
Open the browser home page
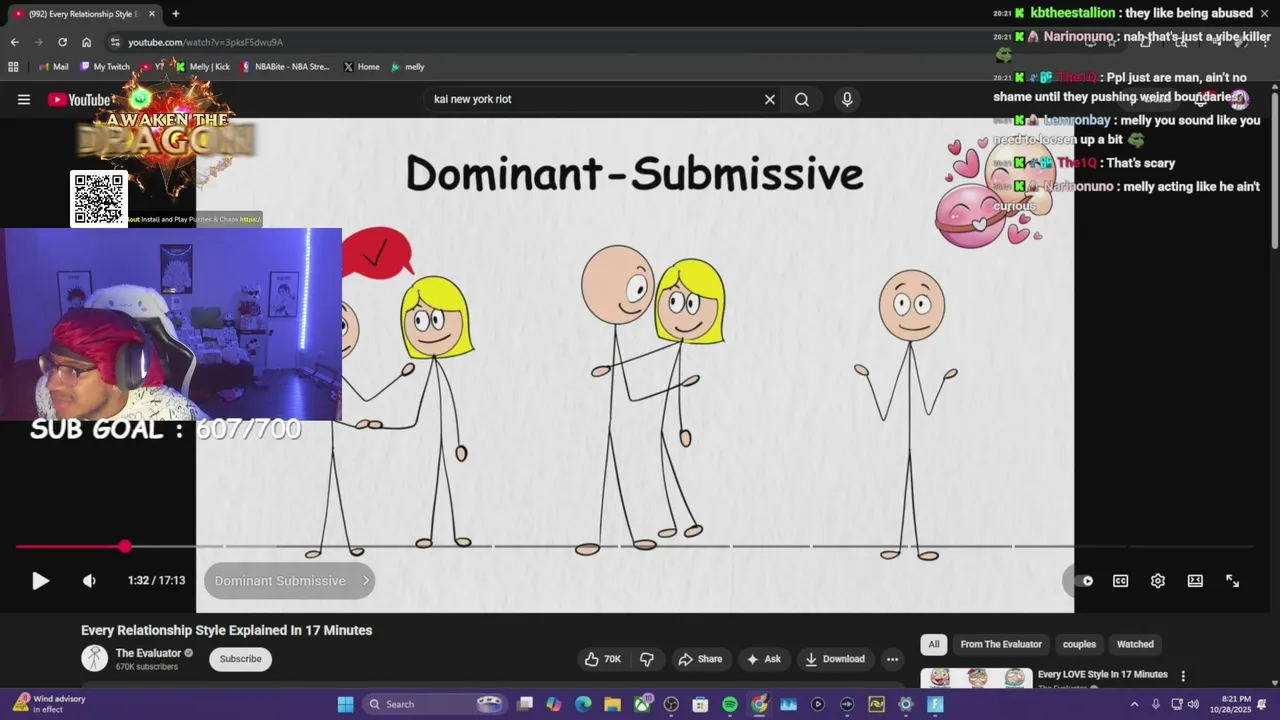click(86, 42)
